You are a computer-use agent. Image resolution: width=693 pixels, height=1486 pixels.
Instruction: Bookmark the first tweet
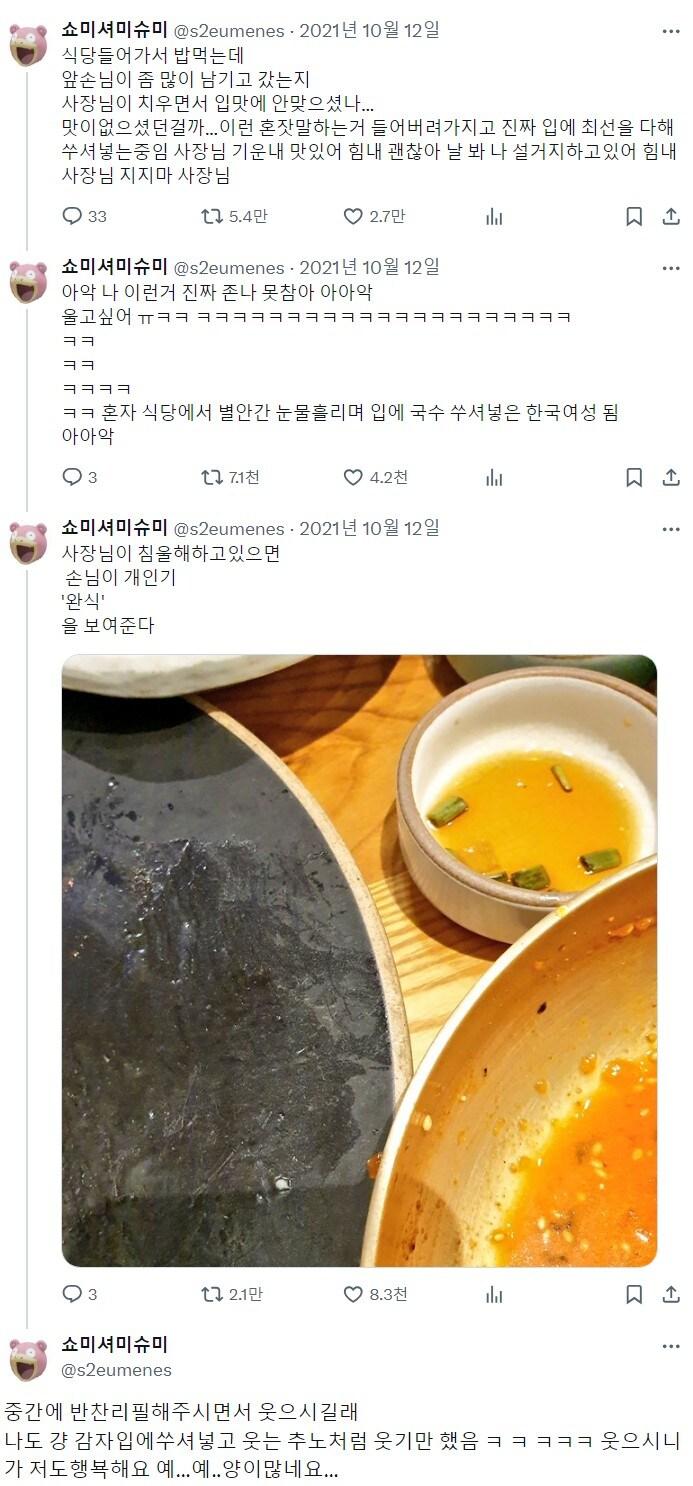pos(634,216)
